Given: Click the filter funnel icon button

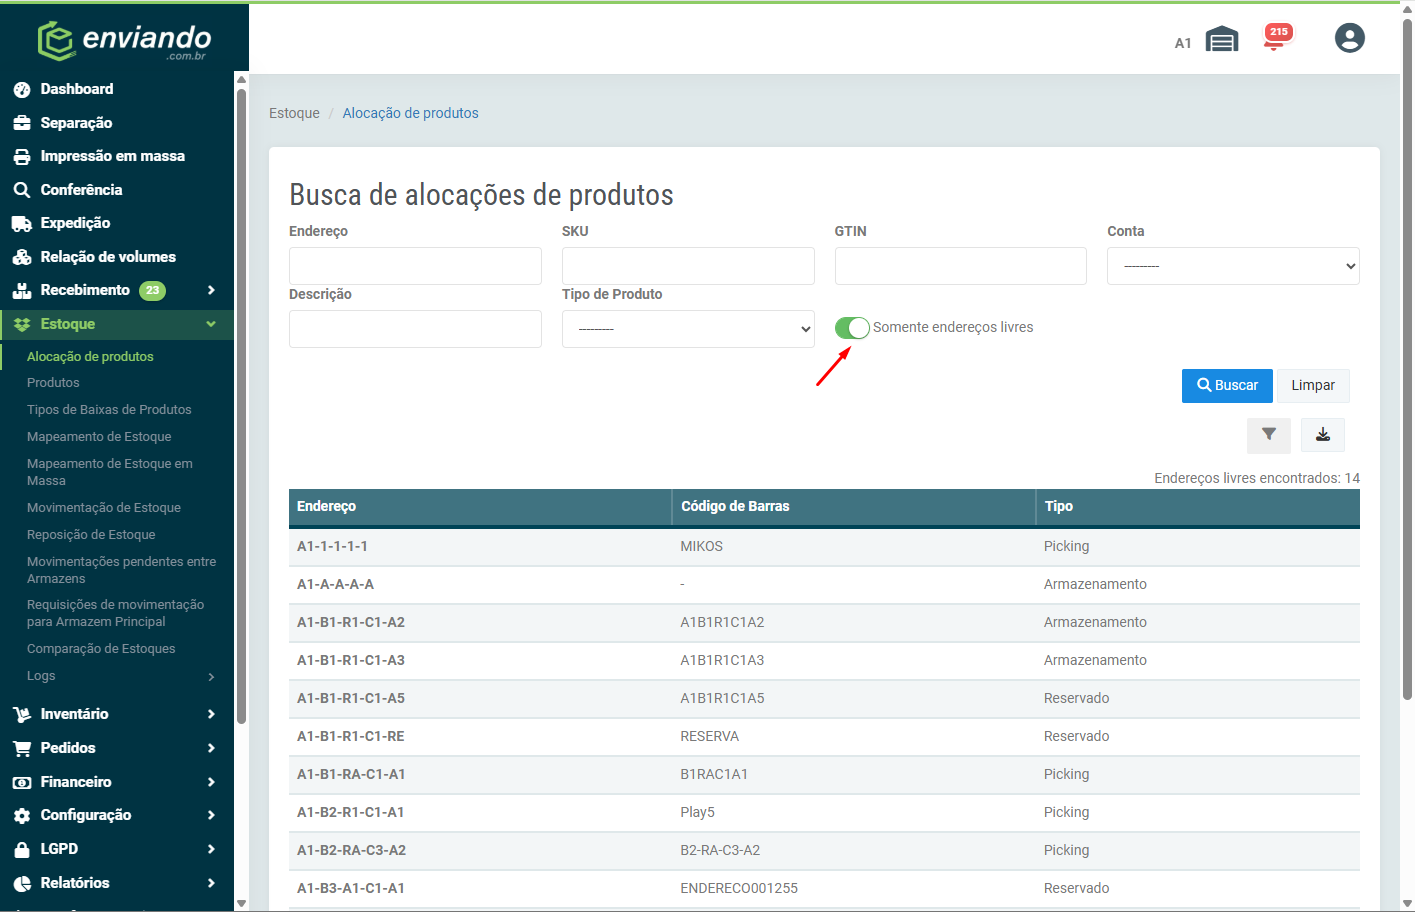Looking at the screenshot, I should [x=1269, y=435].
